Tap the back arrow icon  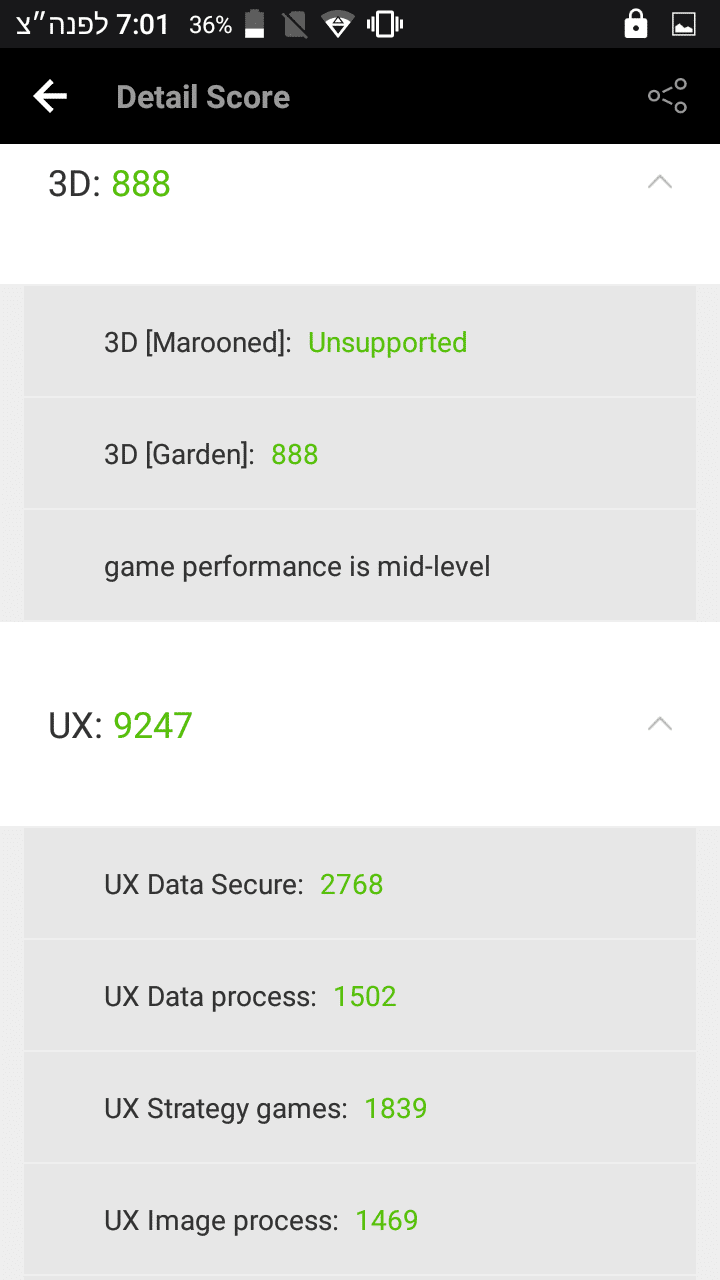(x=50, y=96)
